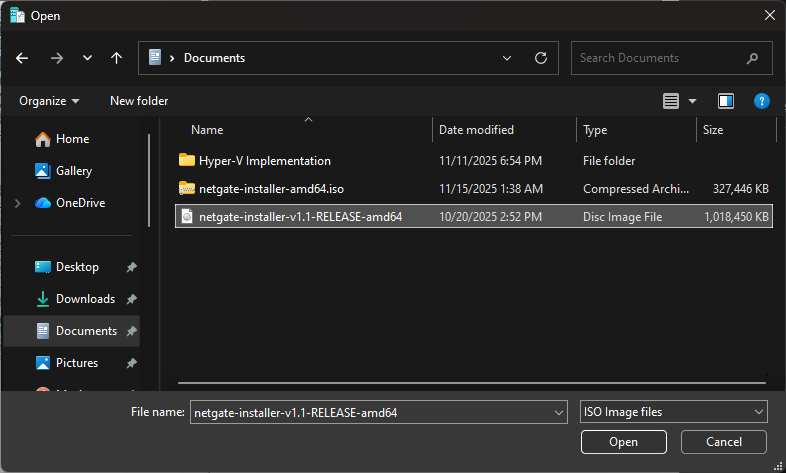This screenshot has width=786, height=473.
Task: Open the File name history dropdown
Action: pyautogui.click(x=557, y=411)
